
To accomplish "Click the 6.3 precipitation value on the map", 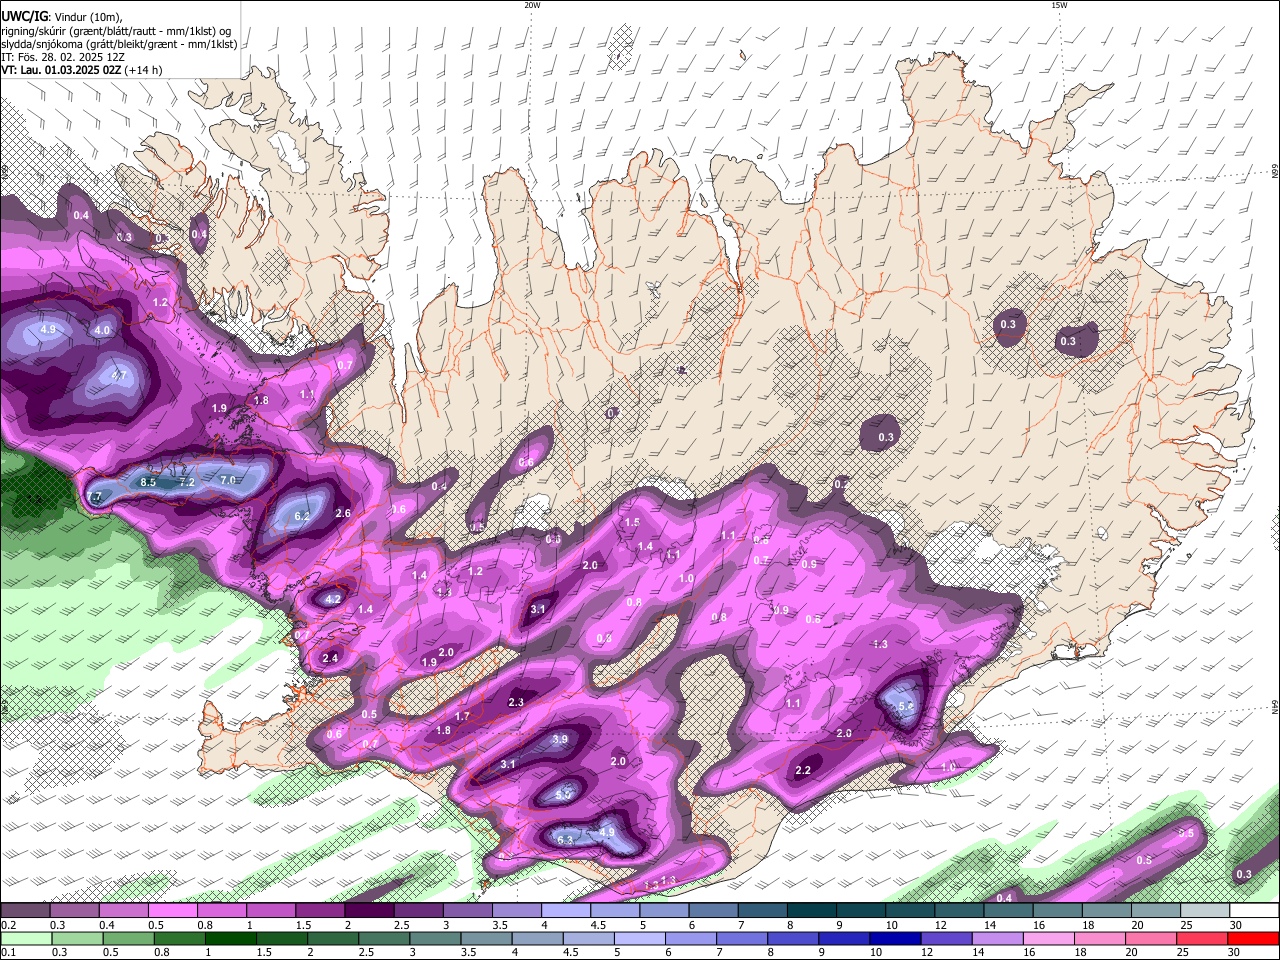I will pyautogui.click(x=564, y=840).
